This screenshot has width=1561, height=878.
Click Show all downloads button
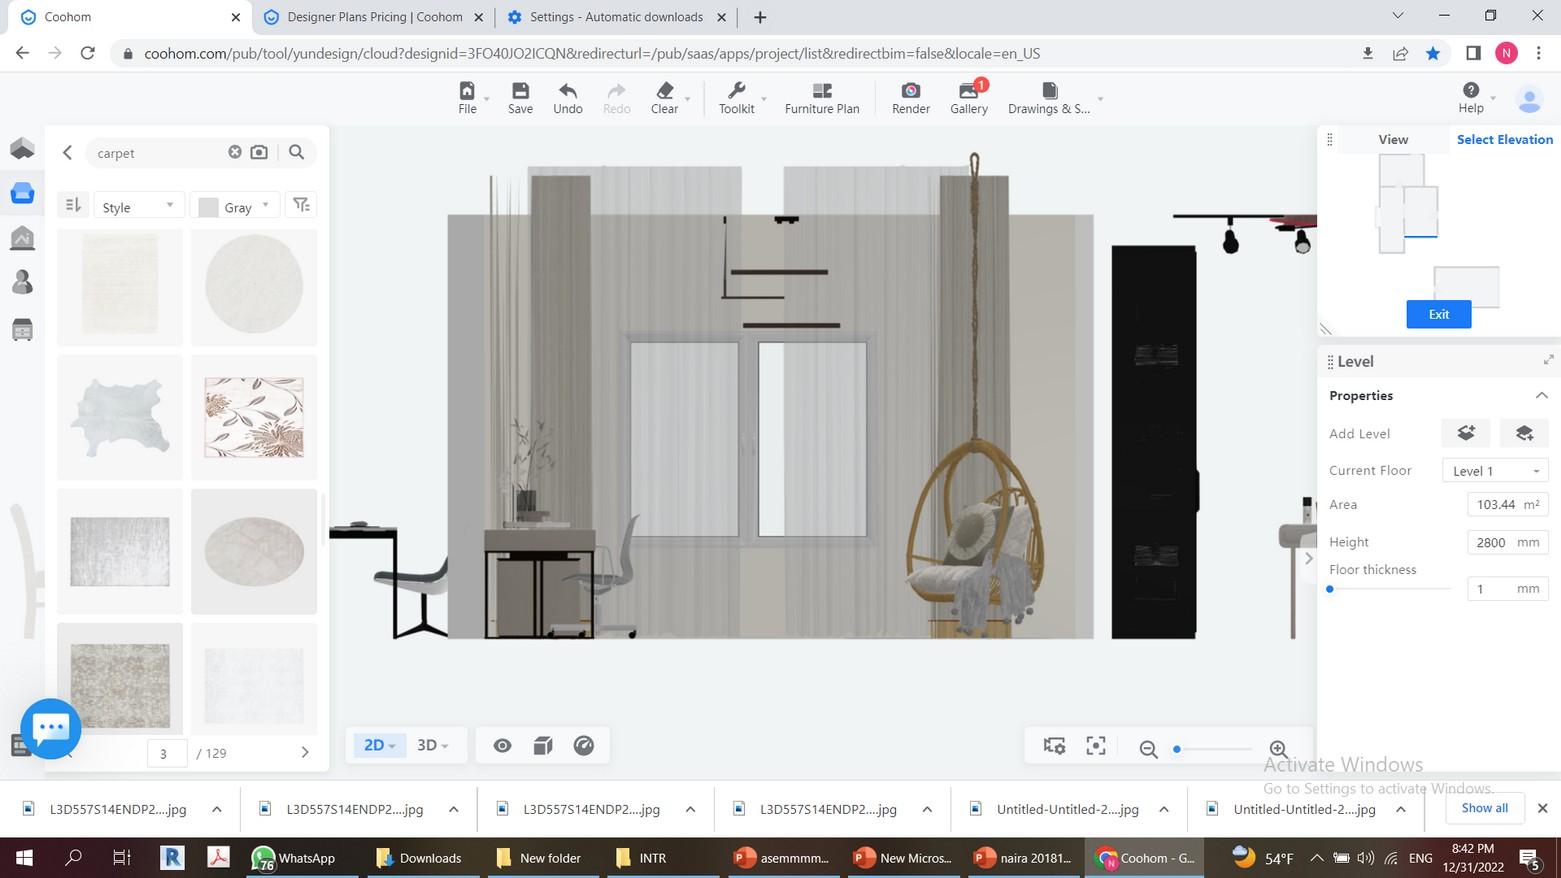pyautogui.click(x=1484, y=808)
